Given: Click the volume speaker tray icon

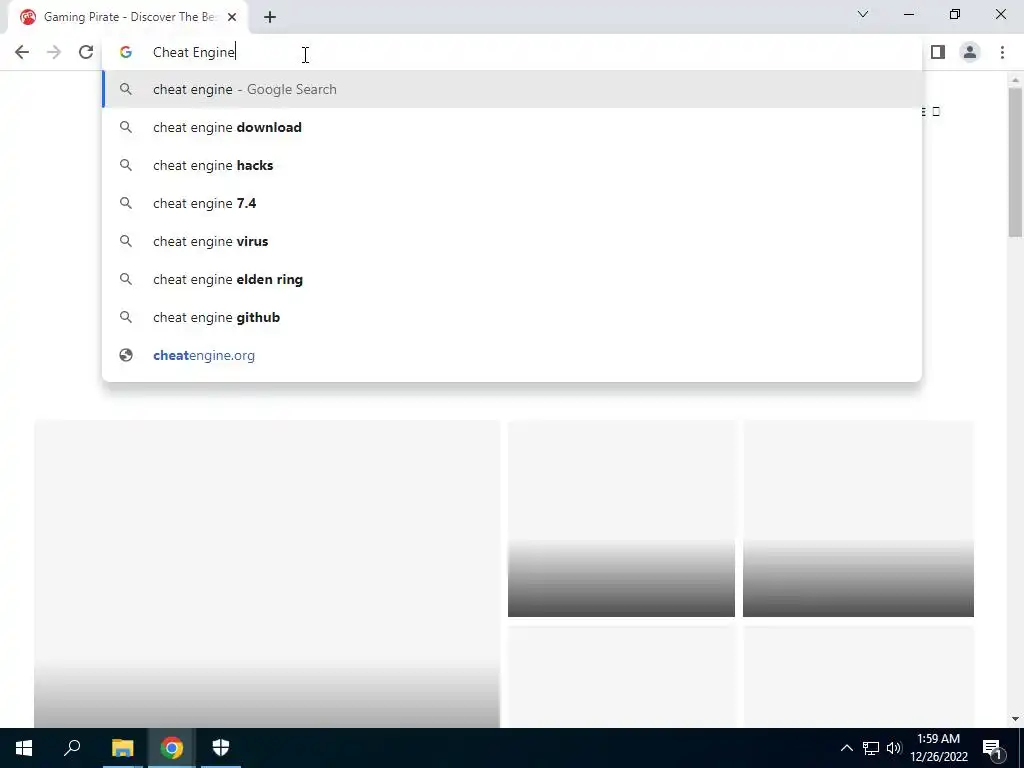Looking at the screenshot, I should click(894, 748).
